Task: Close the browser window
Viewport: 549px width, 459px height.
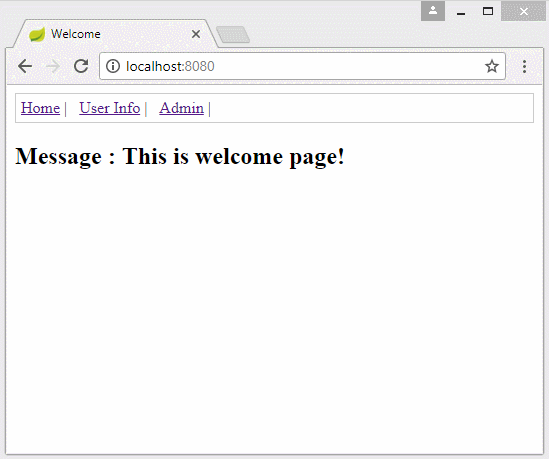Action: (523, 11)
